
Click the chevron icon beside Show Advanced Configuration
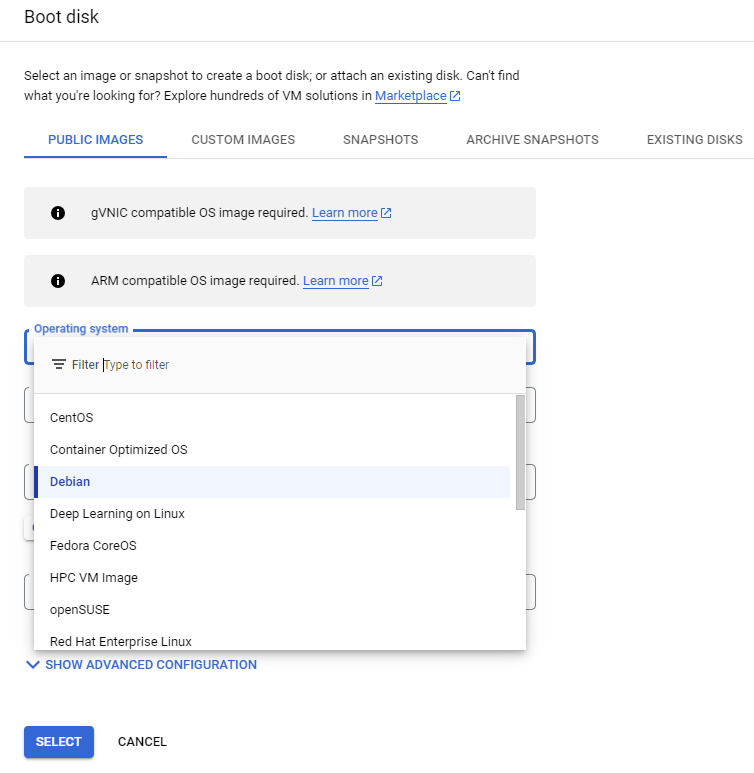click(33, 665)
